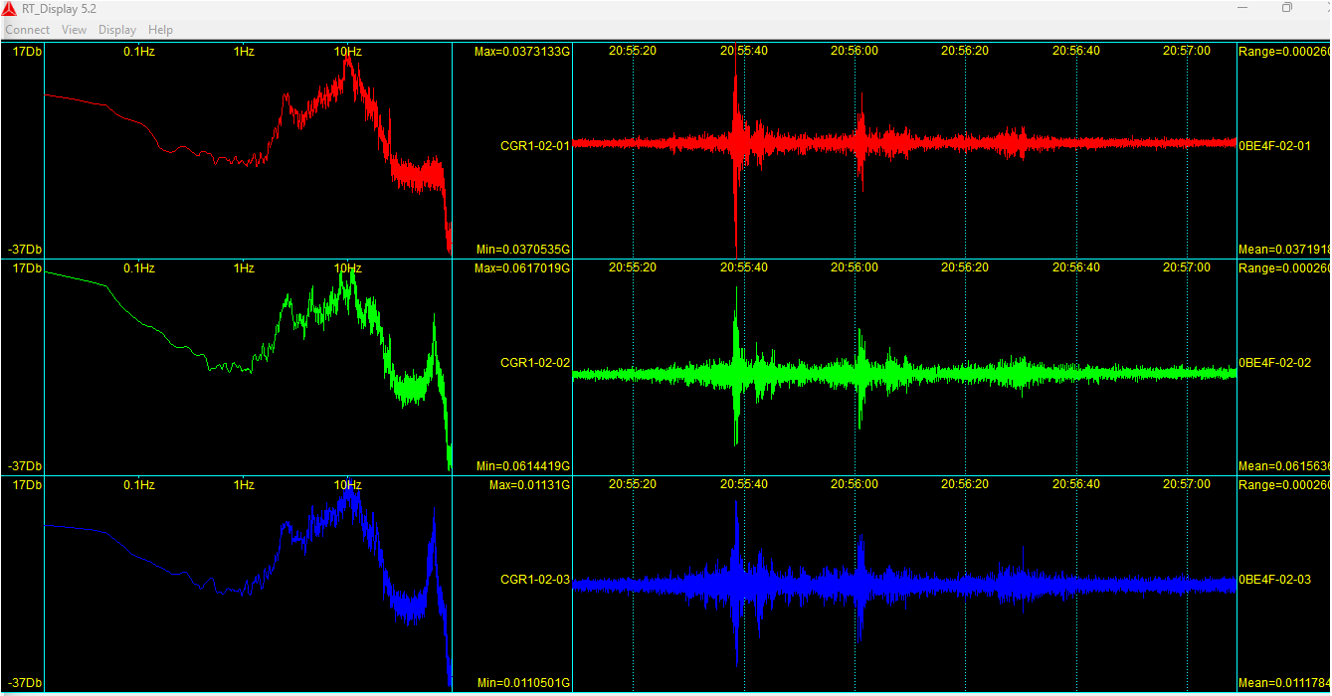Image resolution: width=1332 pixels, height=696 pixels.
Task: Select the CGR1-02-03 channel label
Action: point(535,580)
